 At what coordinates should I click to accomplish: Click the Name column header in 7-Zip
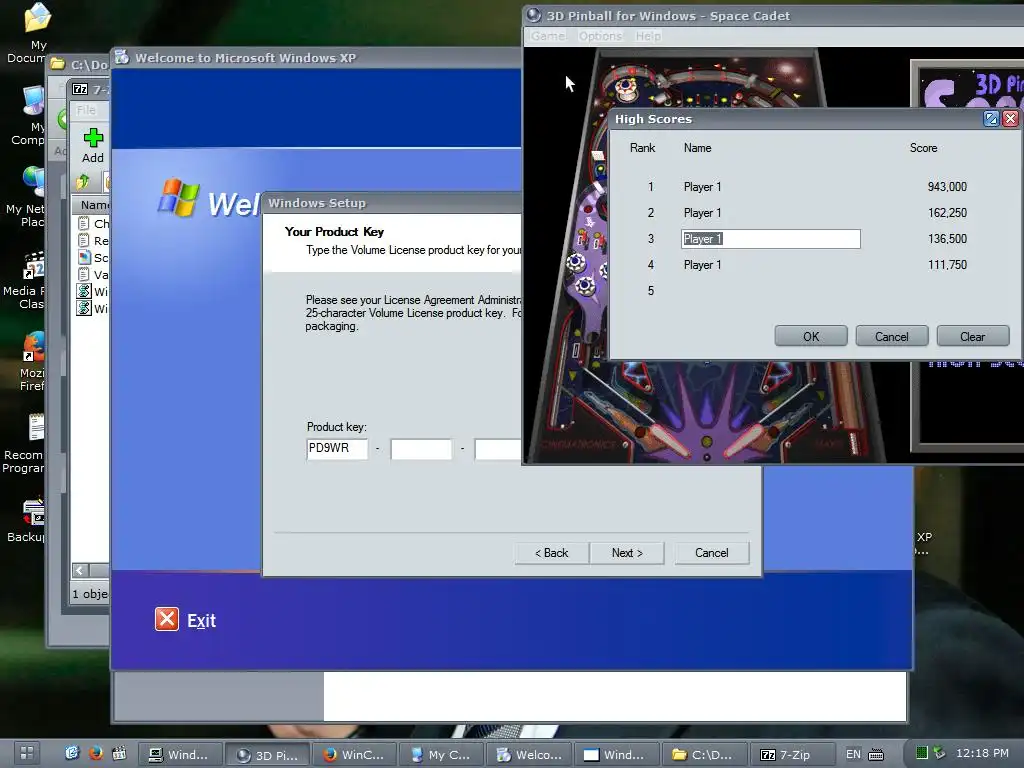(x=91, y=205)
